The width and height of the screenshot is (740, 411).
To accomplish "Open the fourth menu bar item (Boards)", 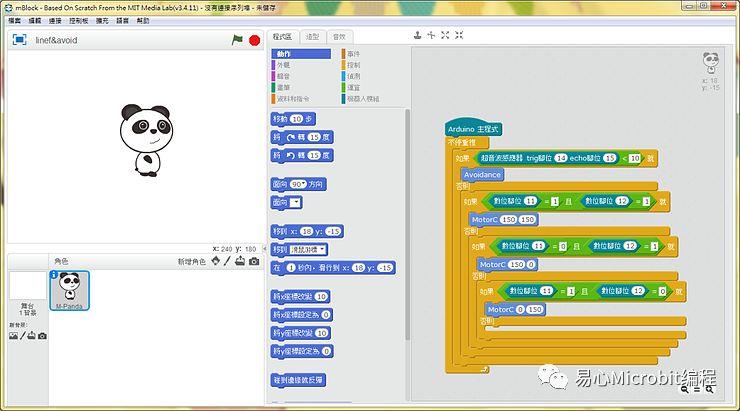I will pos(79,21).
